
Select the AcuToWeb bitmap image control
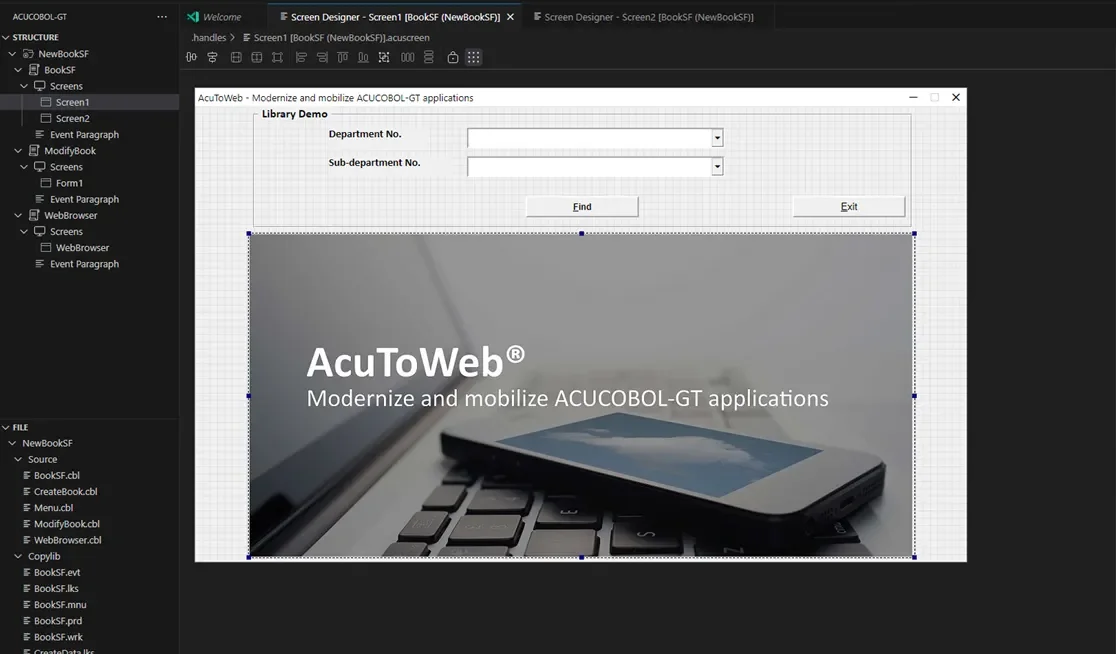(x=581, y=396)
